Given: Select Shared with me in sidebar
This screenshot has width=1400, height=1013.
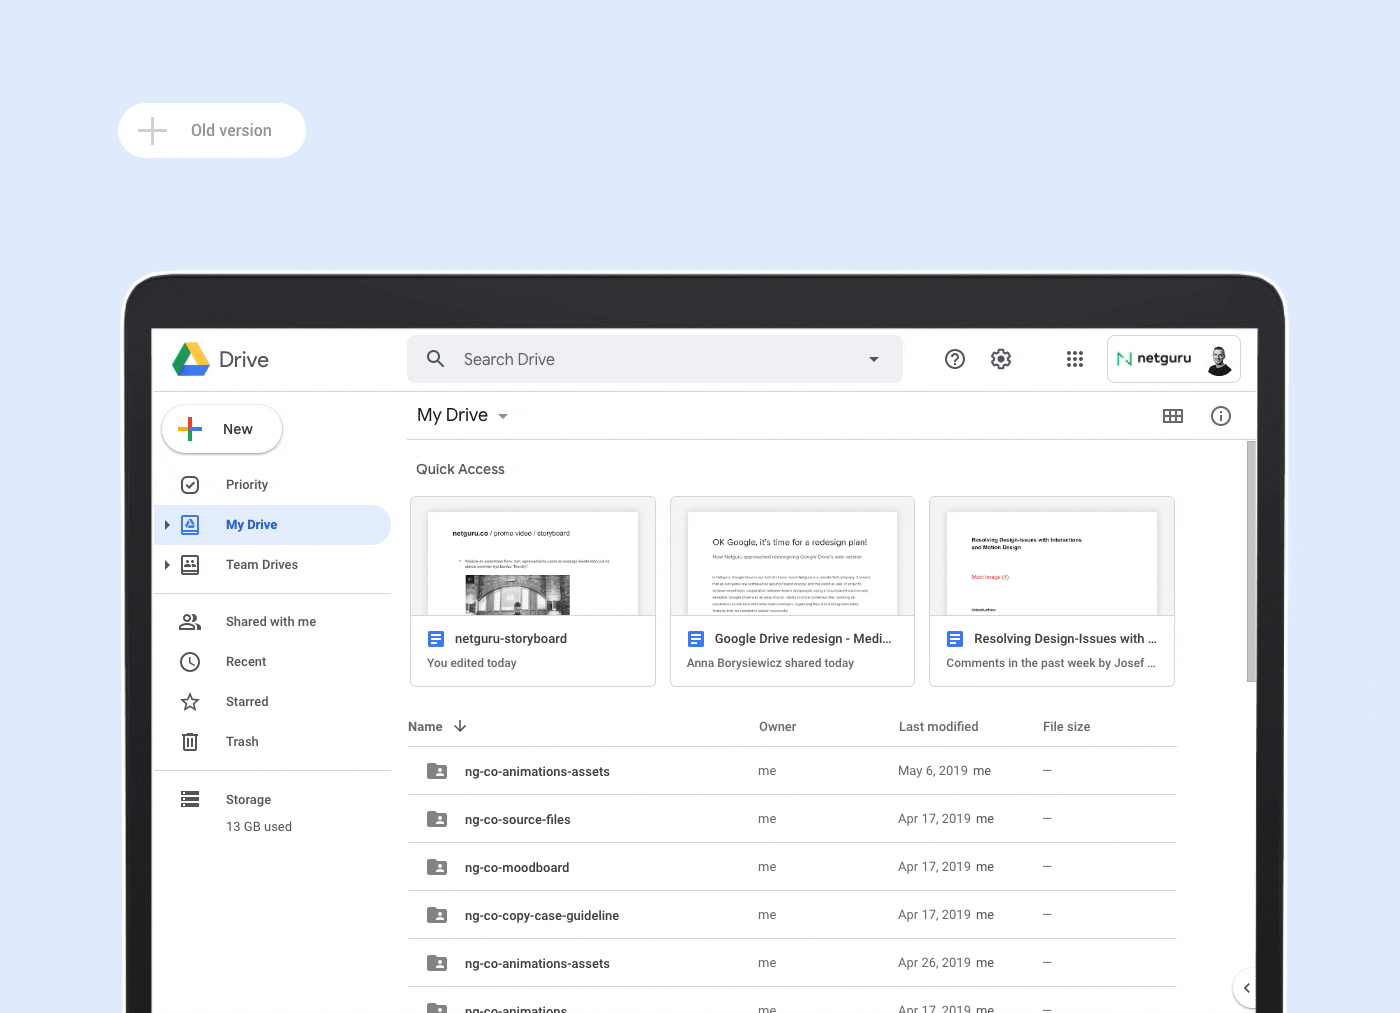Looking at the screenshot, I should pyautogui.click(x=270, y=622).
